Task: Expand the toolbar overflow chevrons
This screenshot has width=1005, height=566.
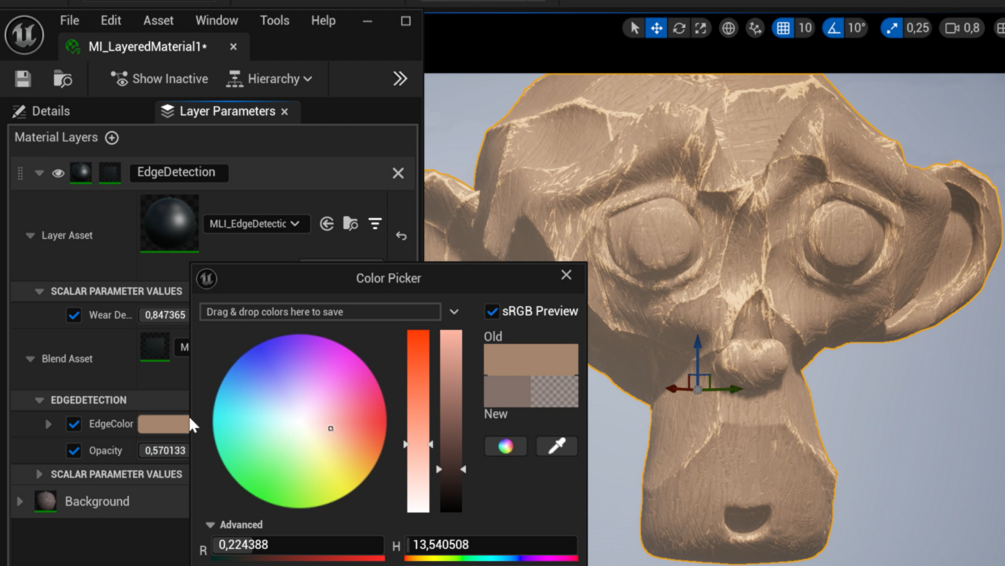Action: tap(400, 79)
